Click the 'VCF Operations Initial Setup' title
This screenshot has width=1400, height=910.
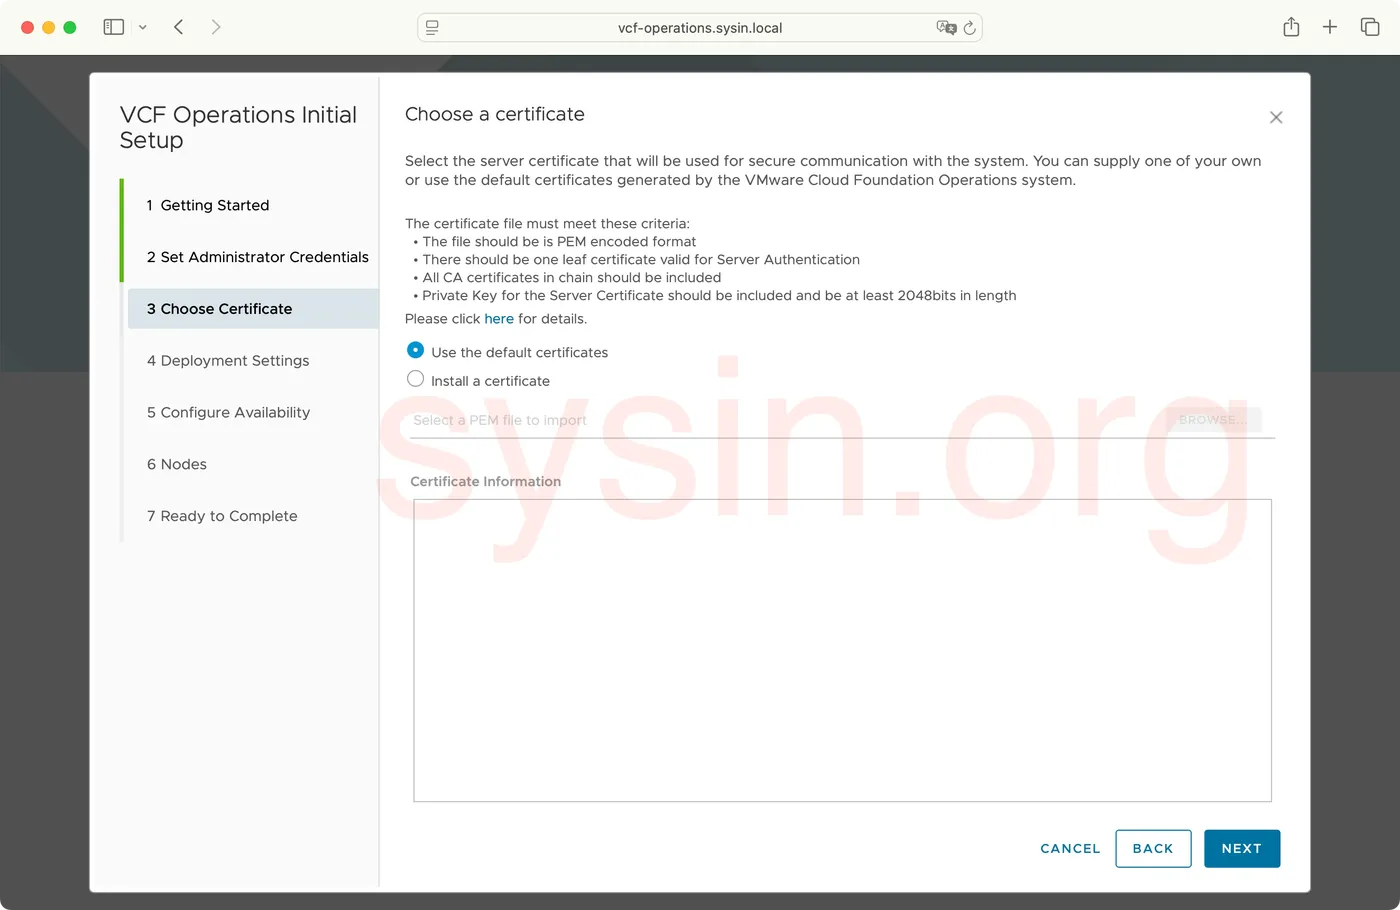point(238,127)
